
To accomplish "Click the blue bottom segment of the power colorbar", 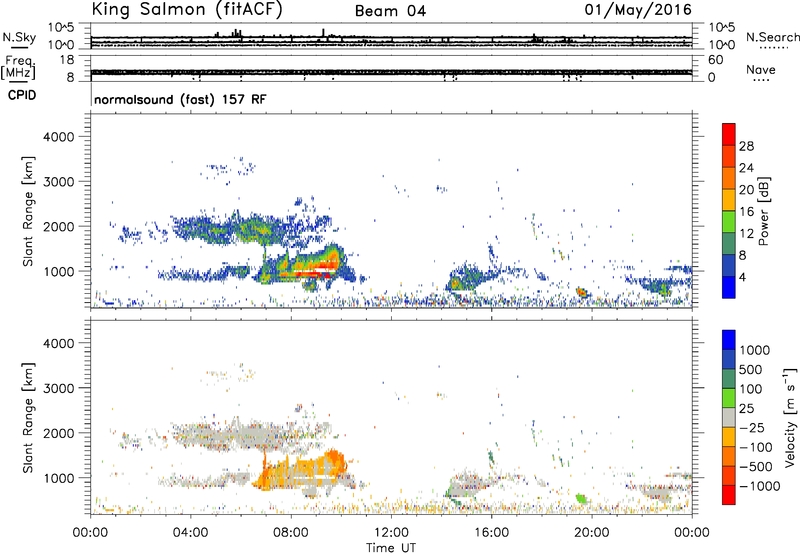I will 729,287.
